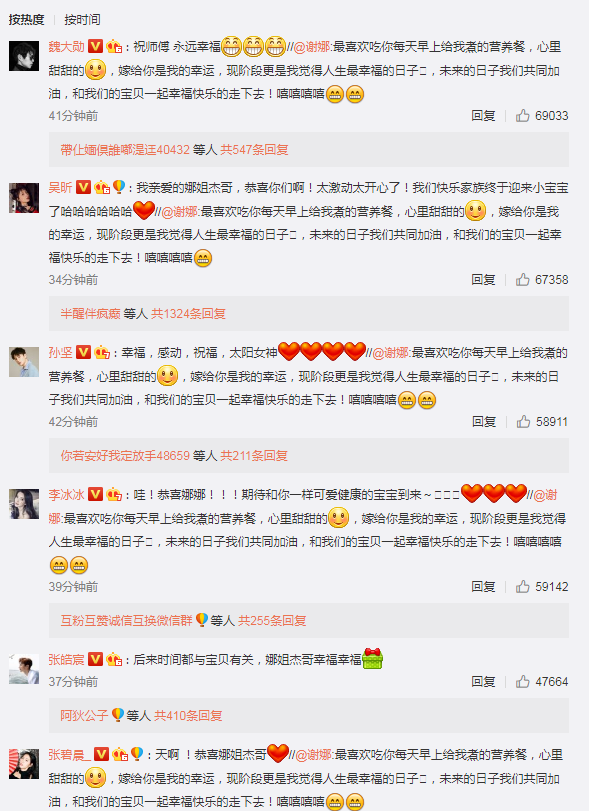
Task: Like 孙坚's comment showing 58911
Action: (x=523, y=422)
